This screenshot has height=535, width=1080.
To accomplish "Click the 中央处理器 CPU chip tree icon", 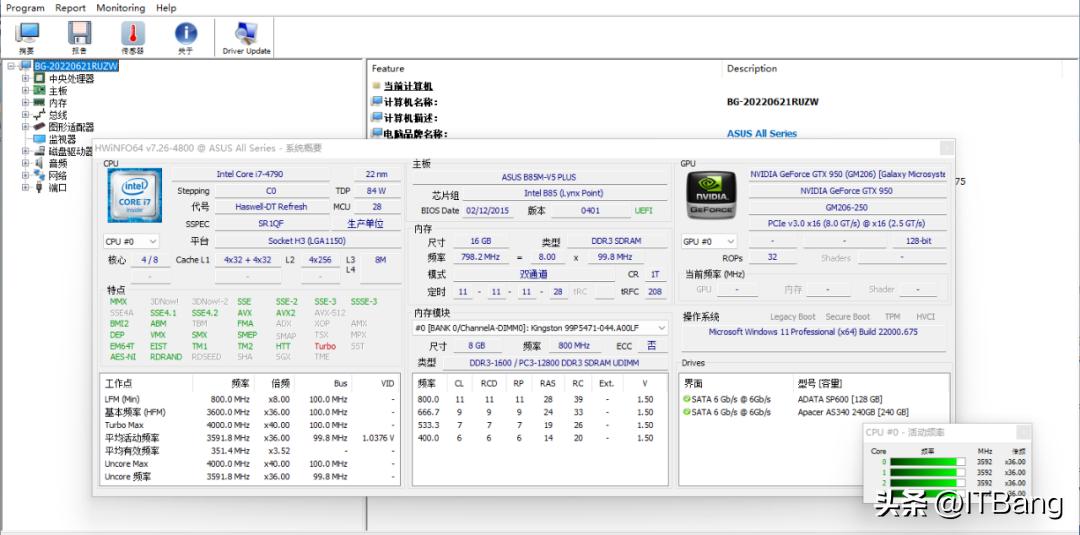I will coord(39,78).
